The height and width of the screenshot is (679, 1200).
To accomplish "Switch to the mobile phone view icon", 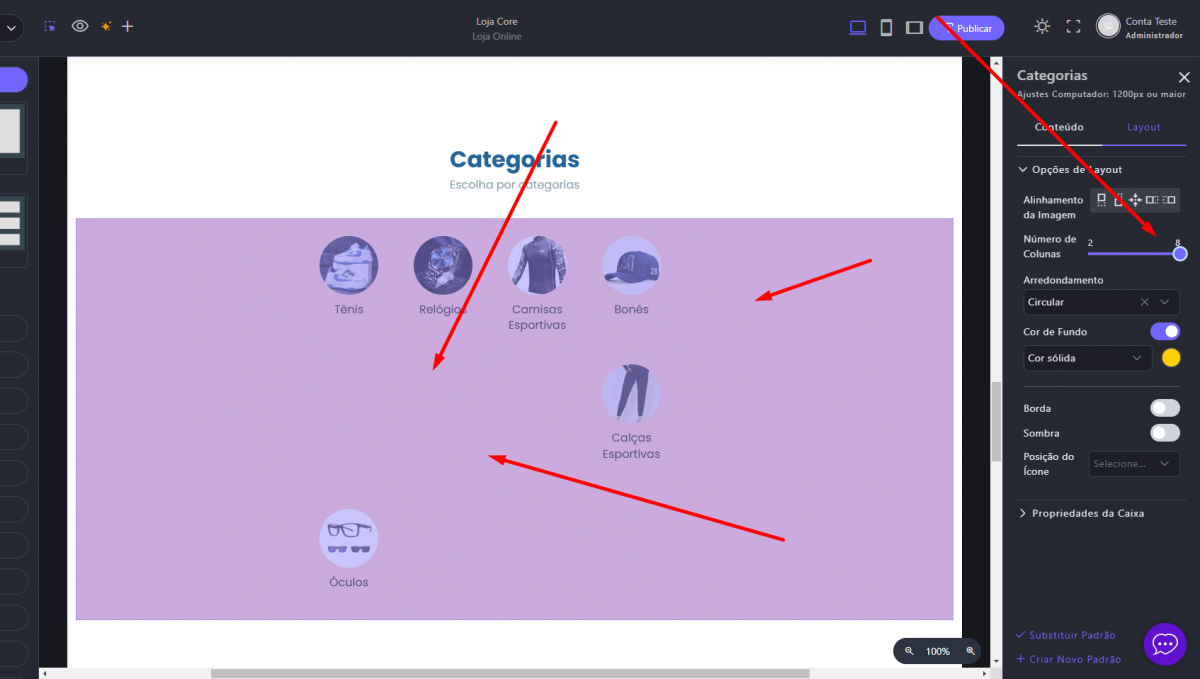I will pyautogui.click(x=886, y=28).
